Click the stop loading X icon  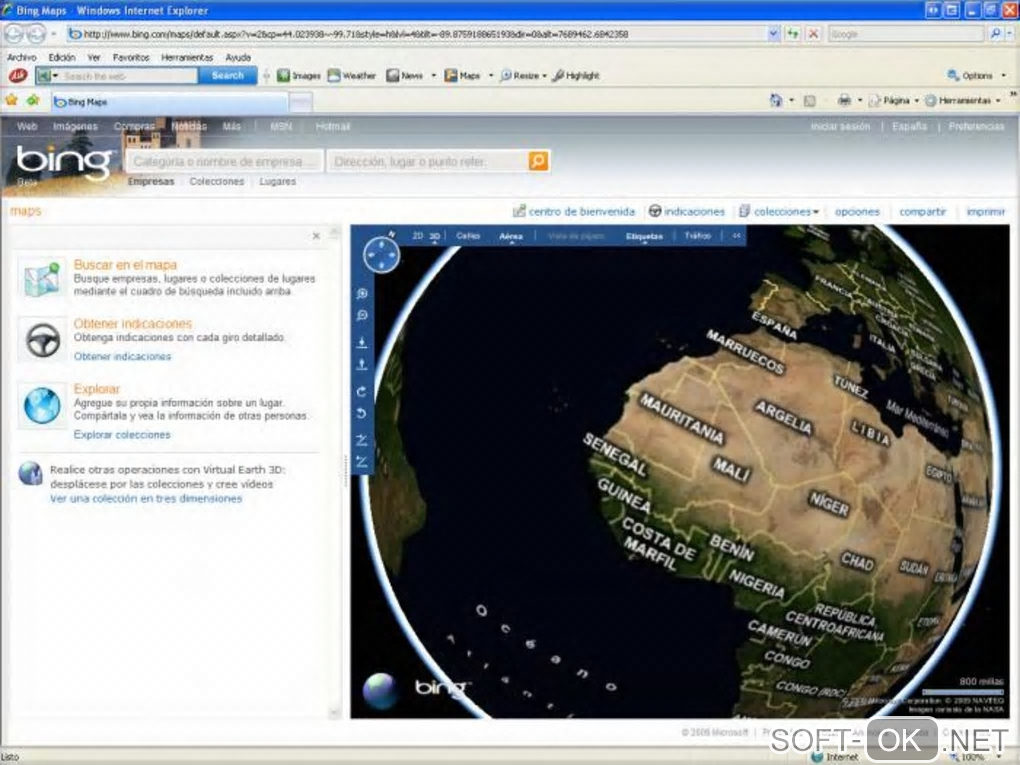point(813,34)
